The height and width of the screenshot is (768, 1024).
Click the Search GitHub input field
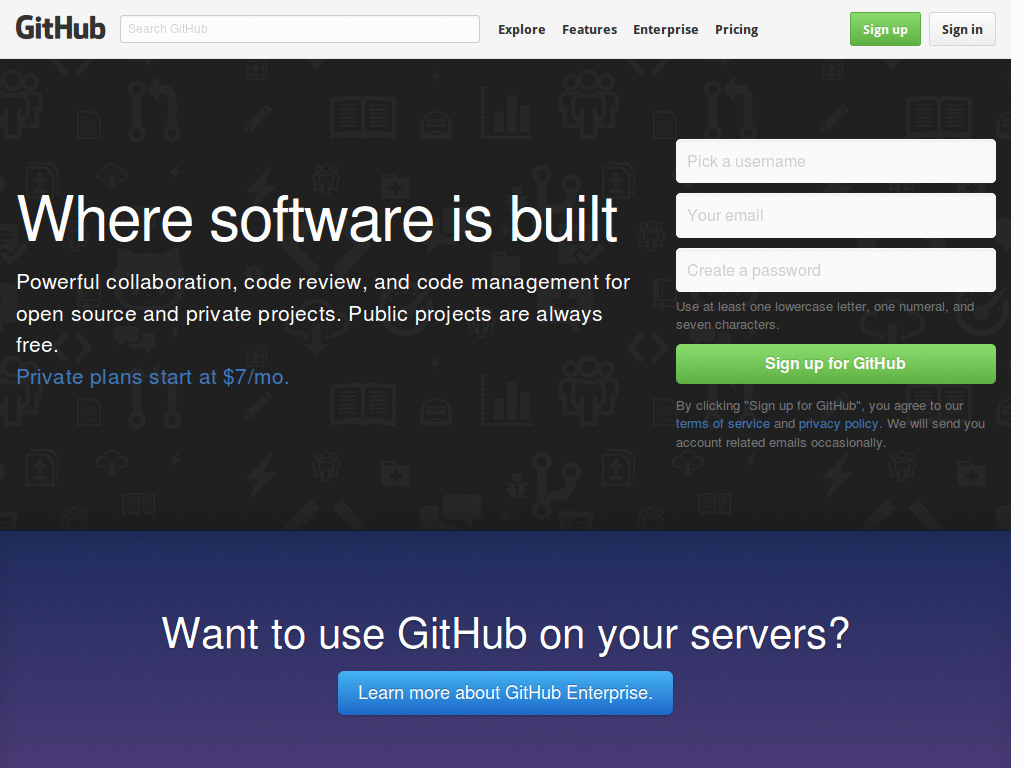point(299,29)
